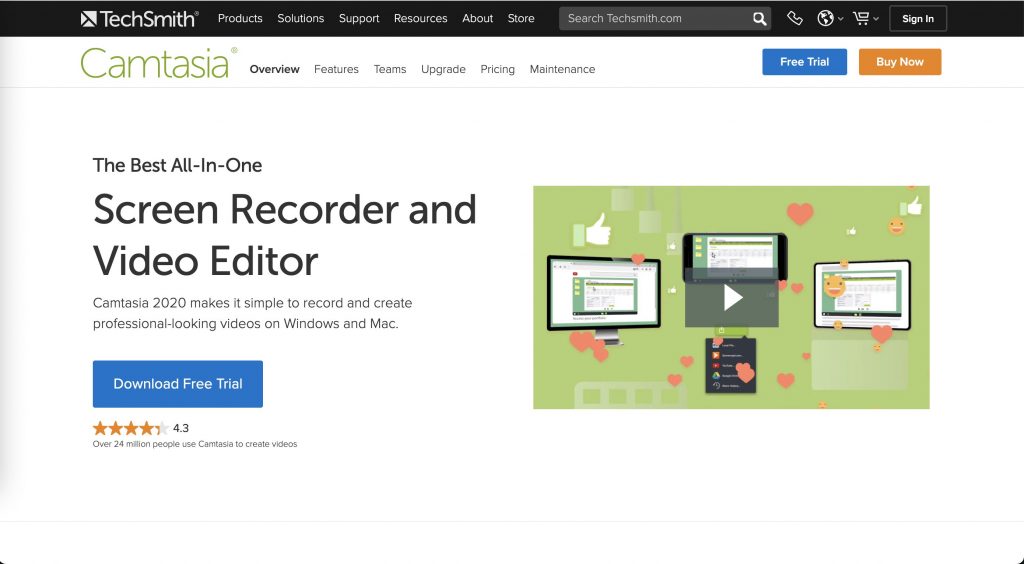1024x564 pixels.
Task: Click the 4.3 rating value
Action: 181,428
